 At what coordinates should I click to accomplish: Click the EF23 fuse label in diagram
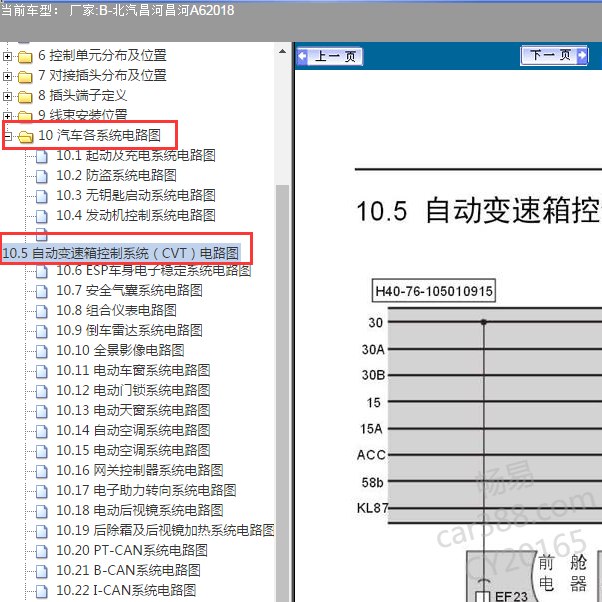tap(511, 596)
